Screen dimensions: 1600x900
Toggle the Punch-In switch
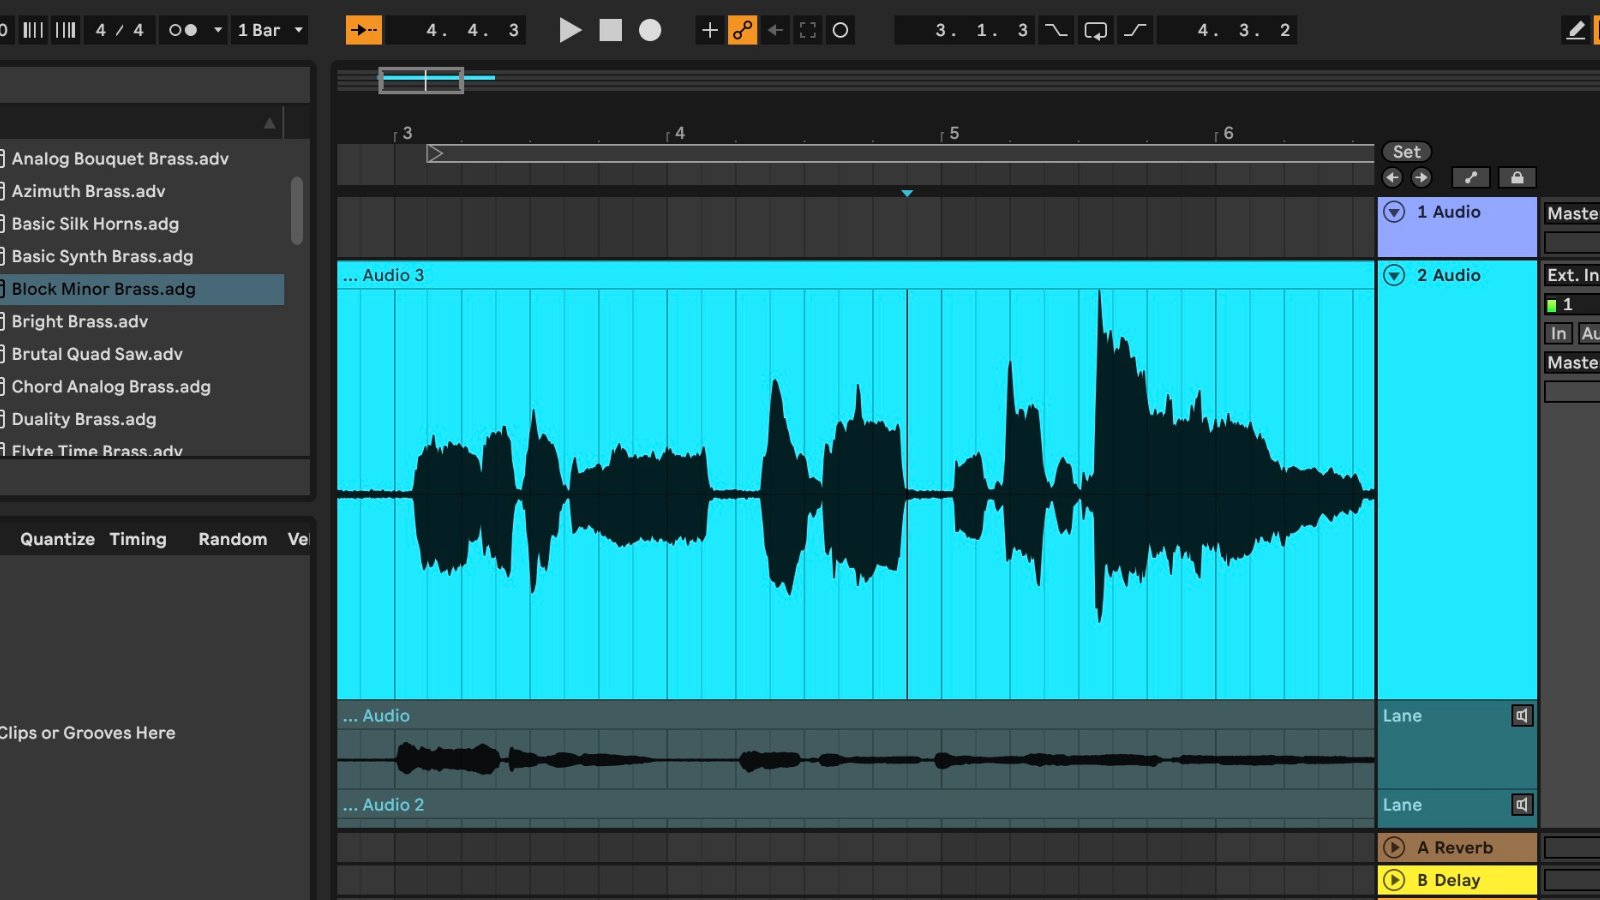click(x=1056, y=30)
